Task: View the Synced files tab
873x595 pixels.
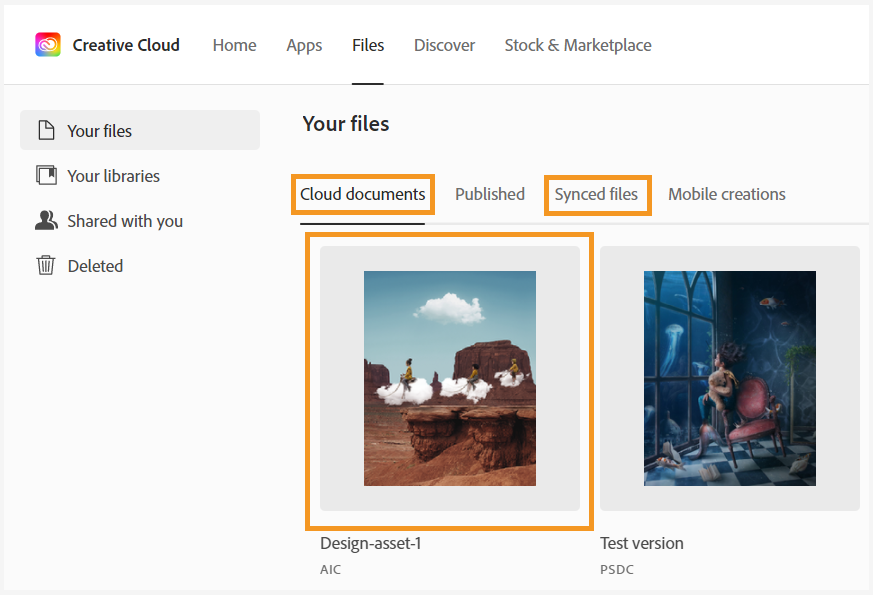Action: coord(597,194)
